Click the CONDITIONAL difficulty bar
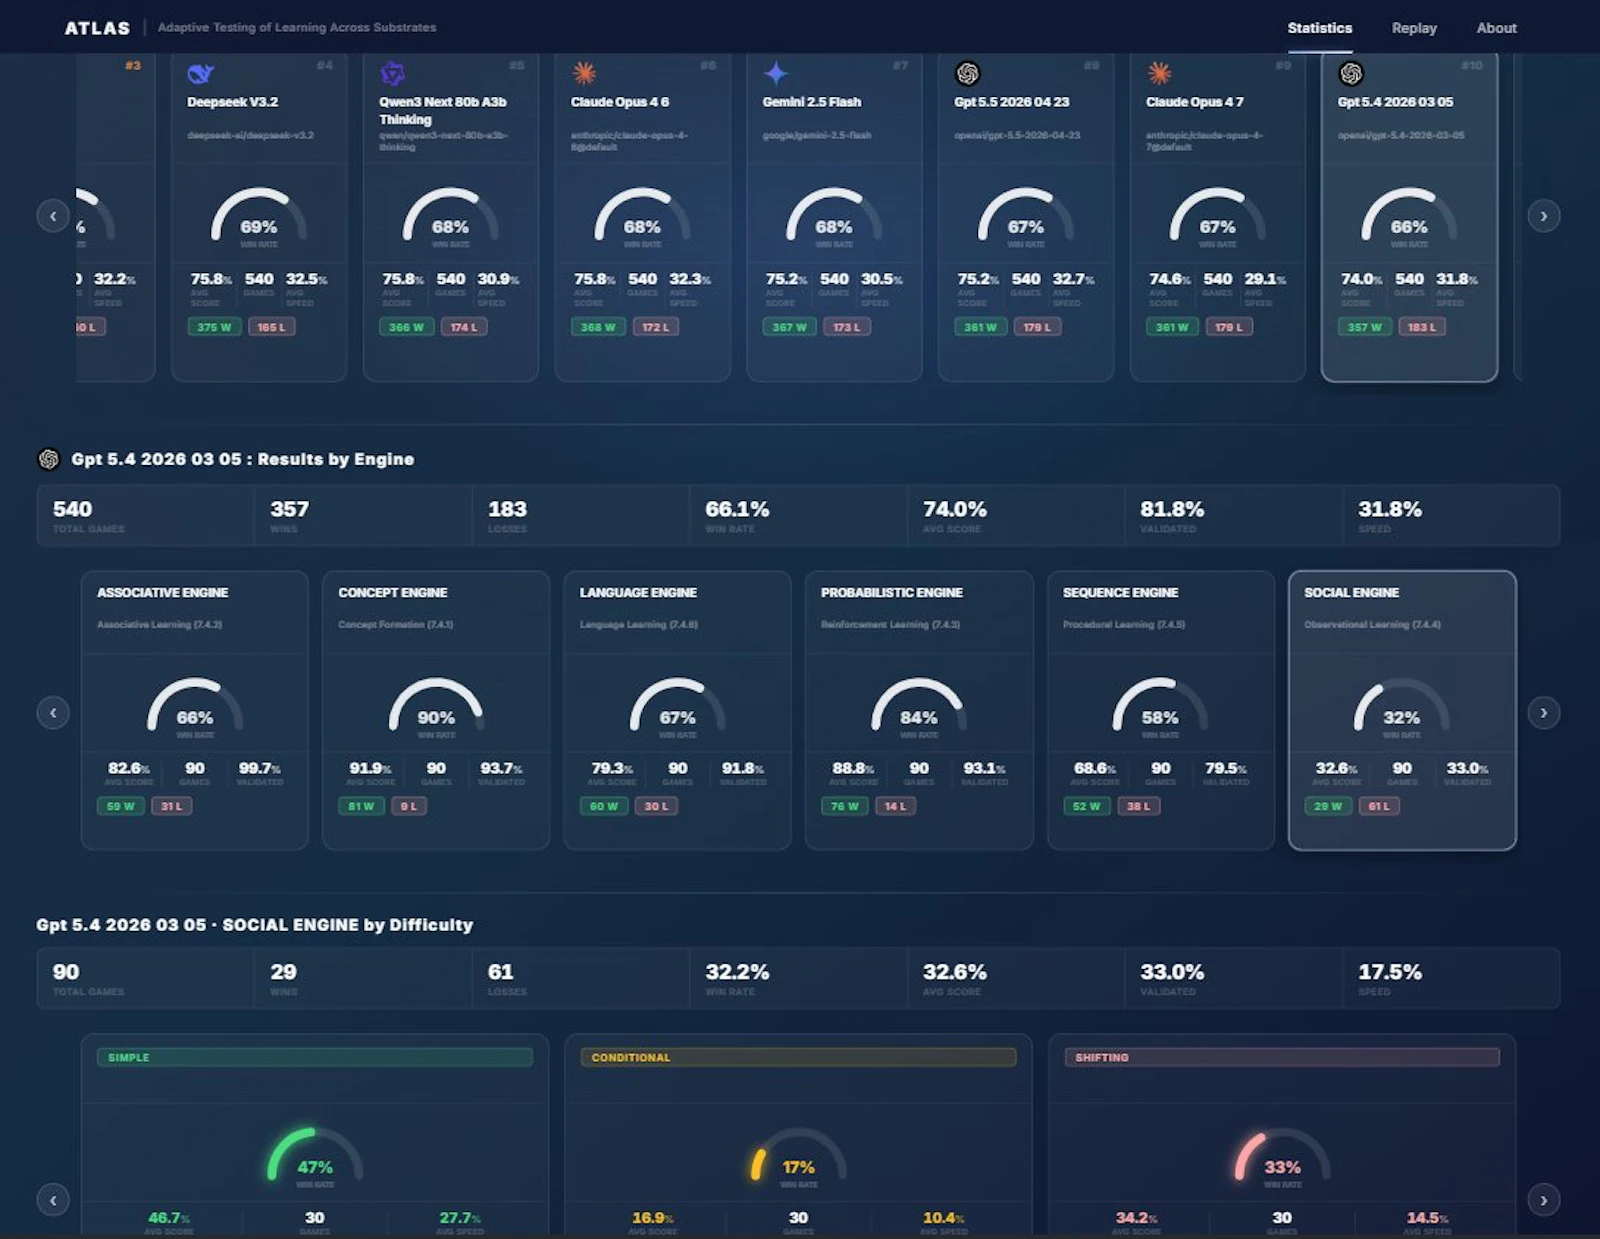The image size is (1600, 1239). [798, 1057]
